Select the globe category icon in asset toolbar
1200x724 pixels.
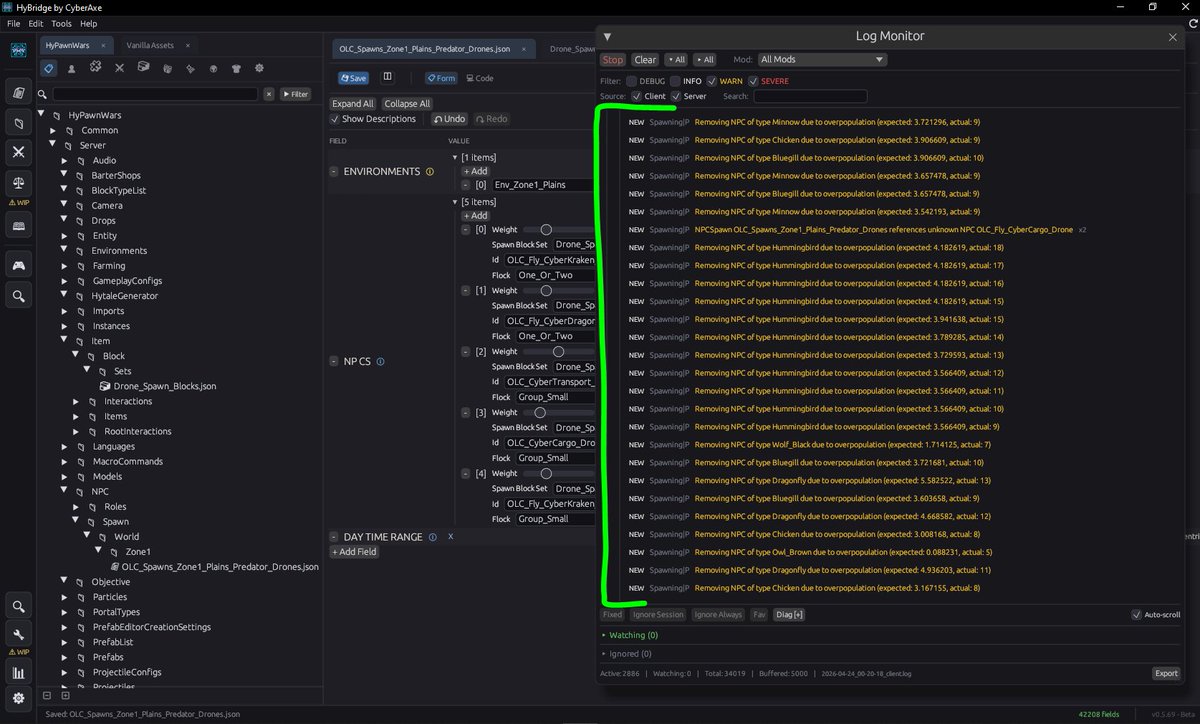pyautogui.click(x=213, y=69)
